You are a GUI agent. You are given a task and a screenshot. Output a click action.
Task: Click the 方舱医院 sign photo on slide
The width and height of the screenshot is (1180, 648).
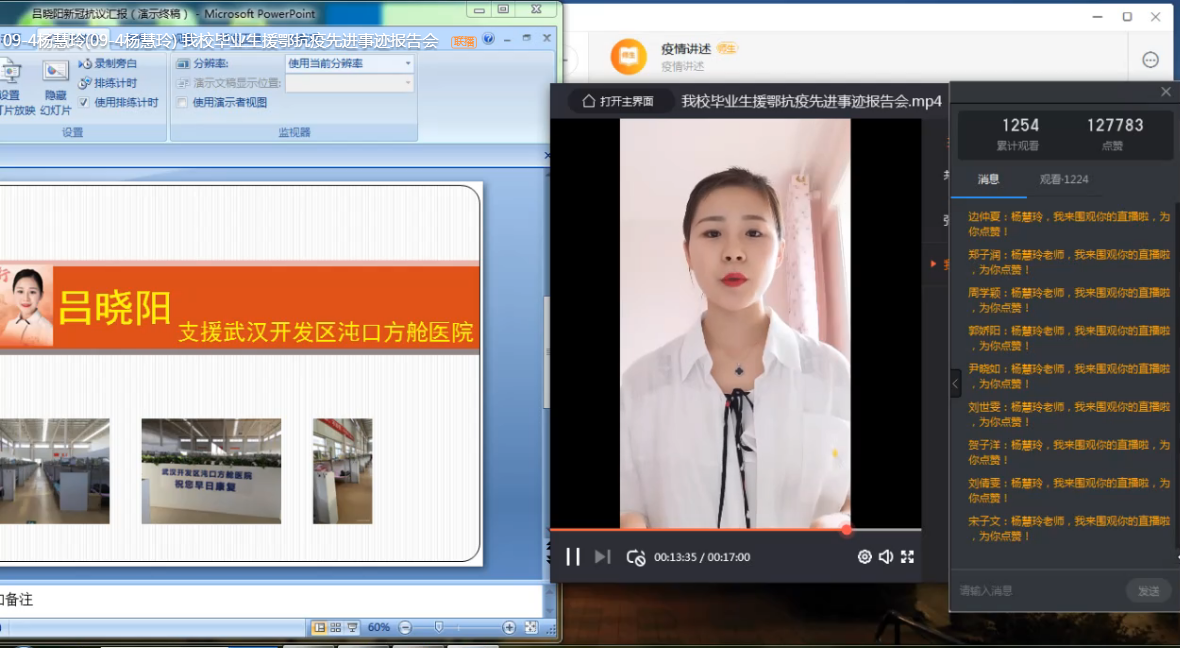coord(211,471)
